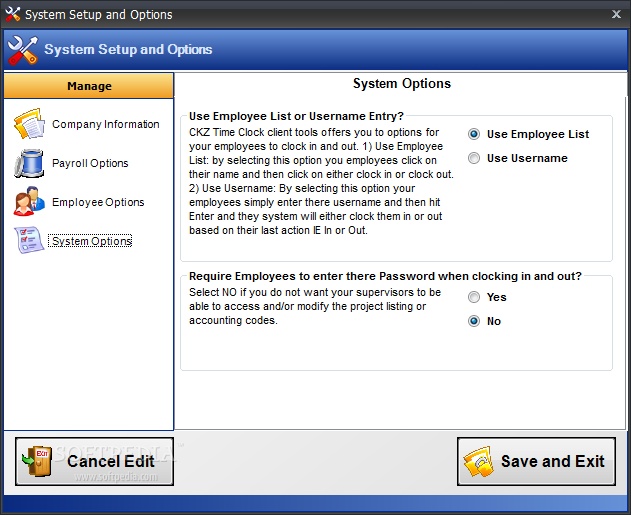Select the Use Username radio button
The width and height of the screenshot is (631, 515).
(x=474, y=158)
